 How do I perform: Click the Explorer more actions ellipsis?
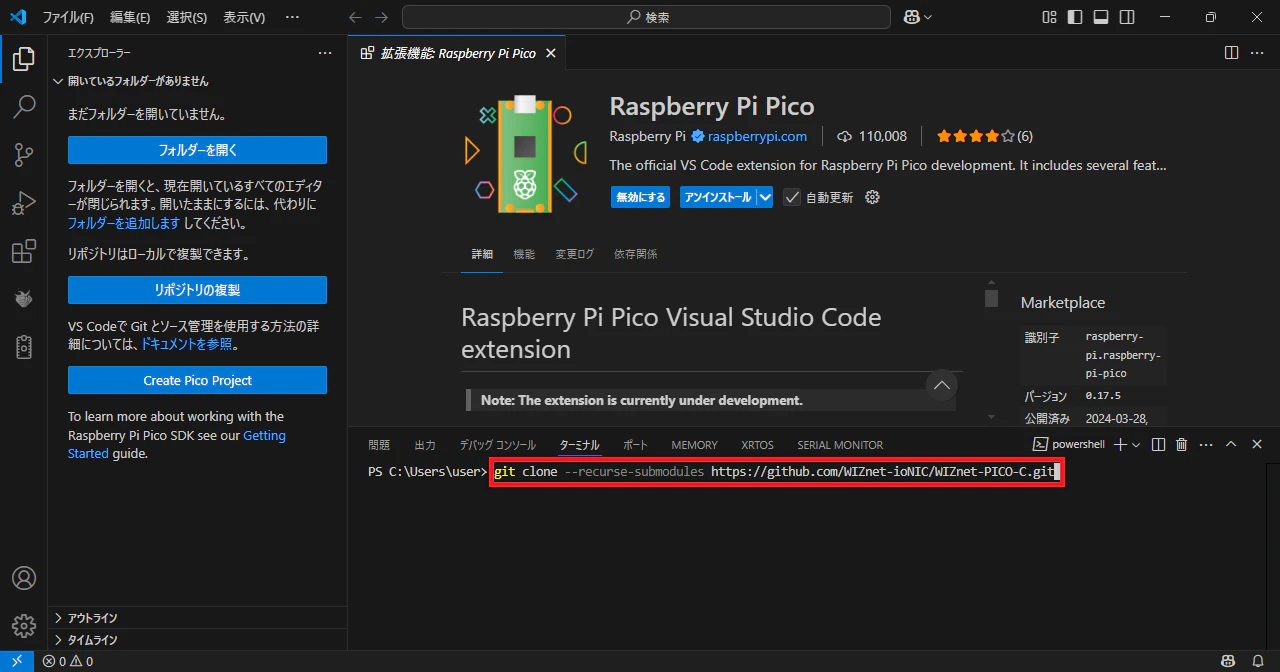325,53
